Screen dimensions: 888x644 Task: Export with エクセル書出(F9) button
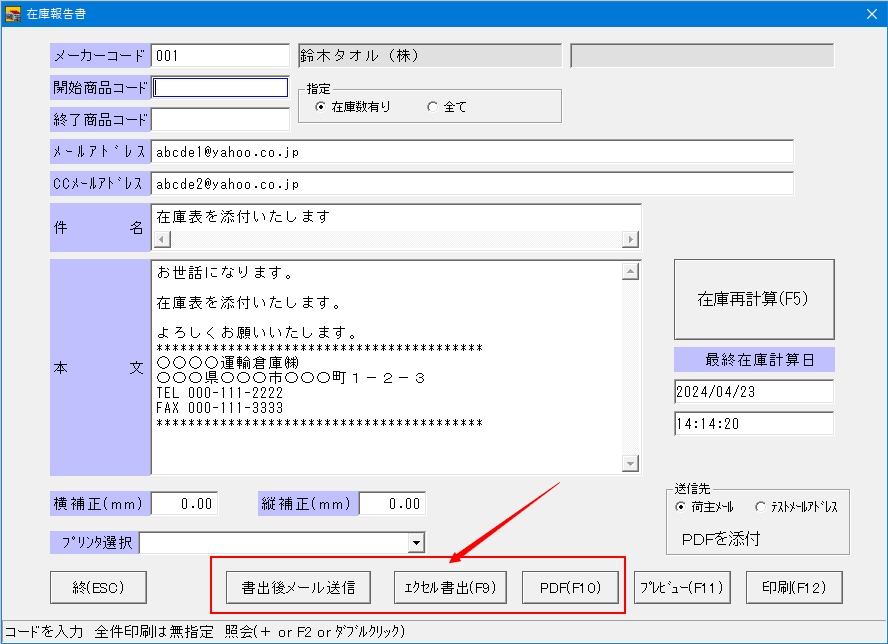tap(450, 586)
